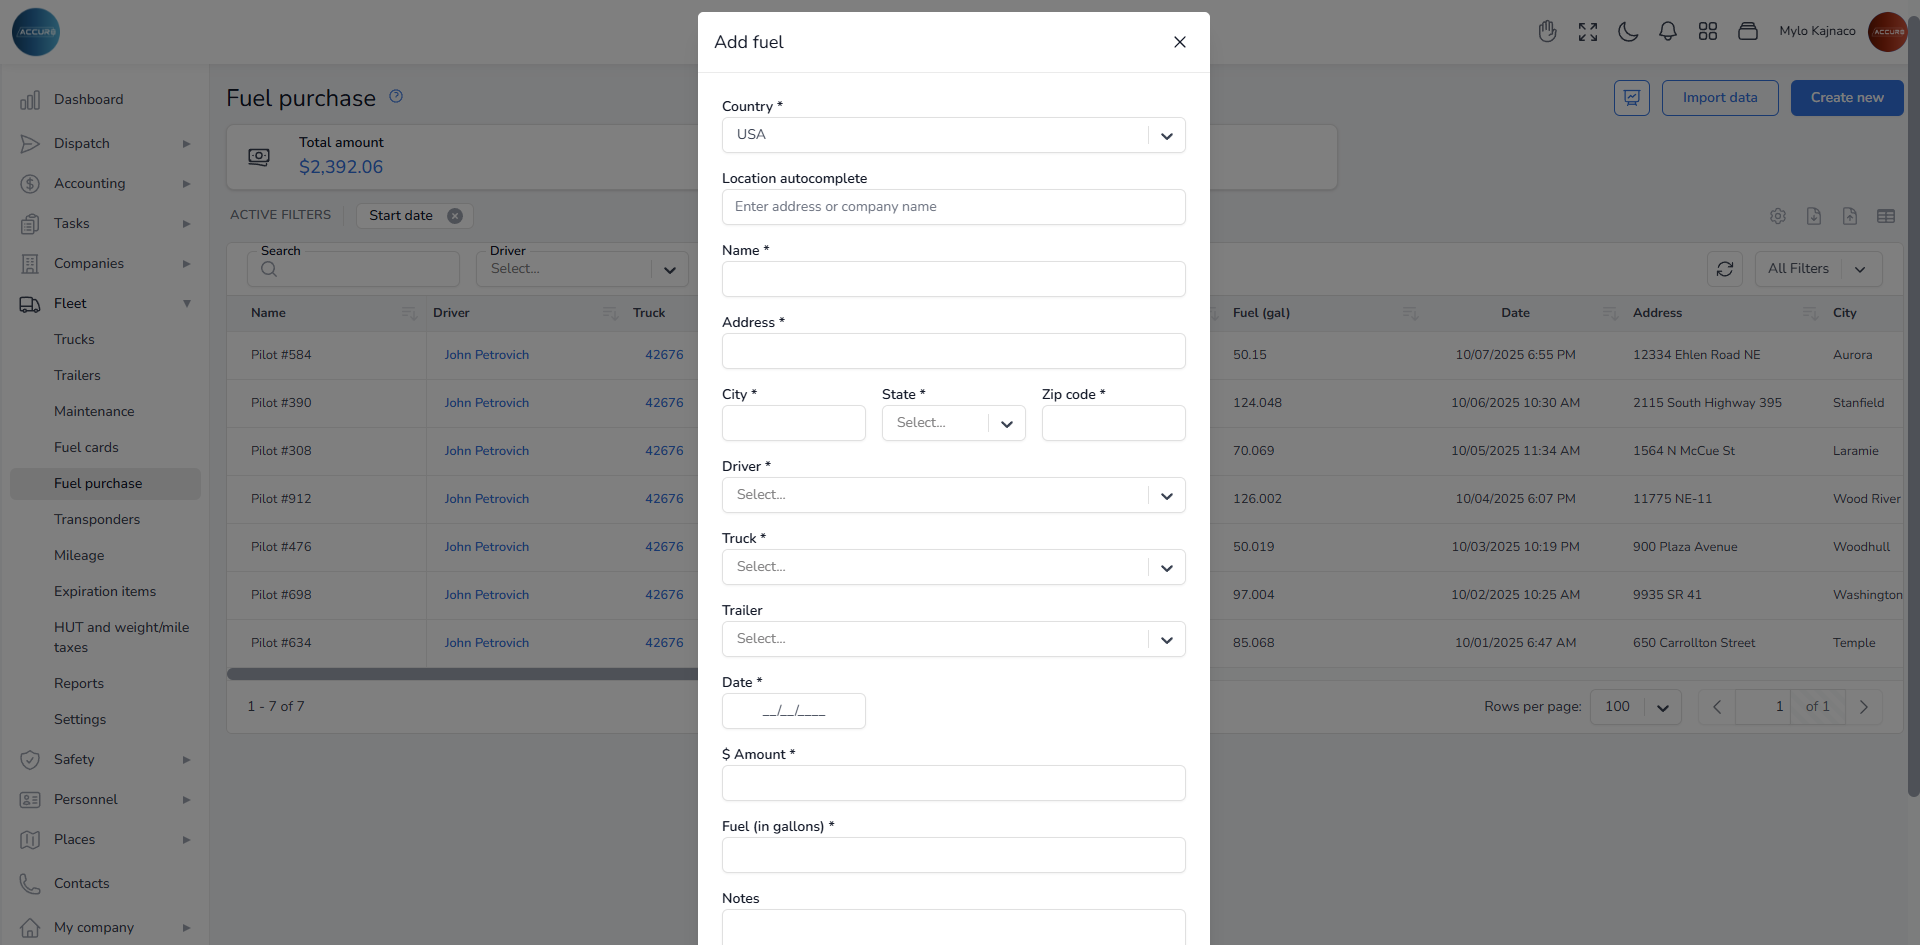
Task: Open the apps grid icon
Action: click(x=1707, y=32)
